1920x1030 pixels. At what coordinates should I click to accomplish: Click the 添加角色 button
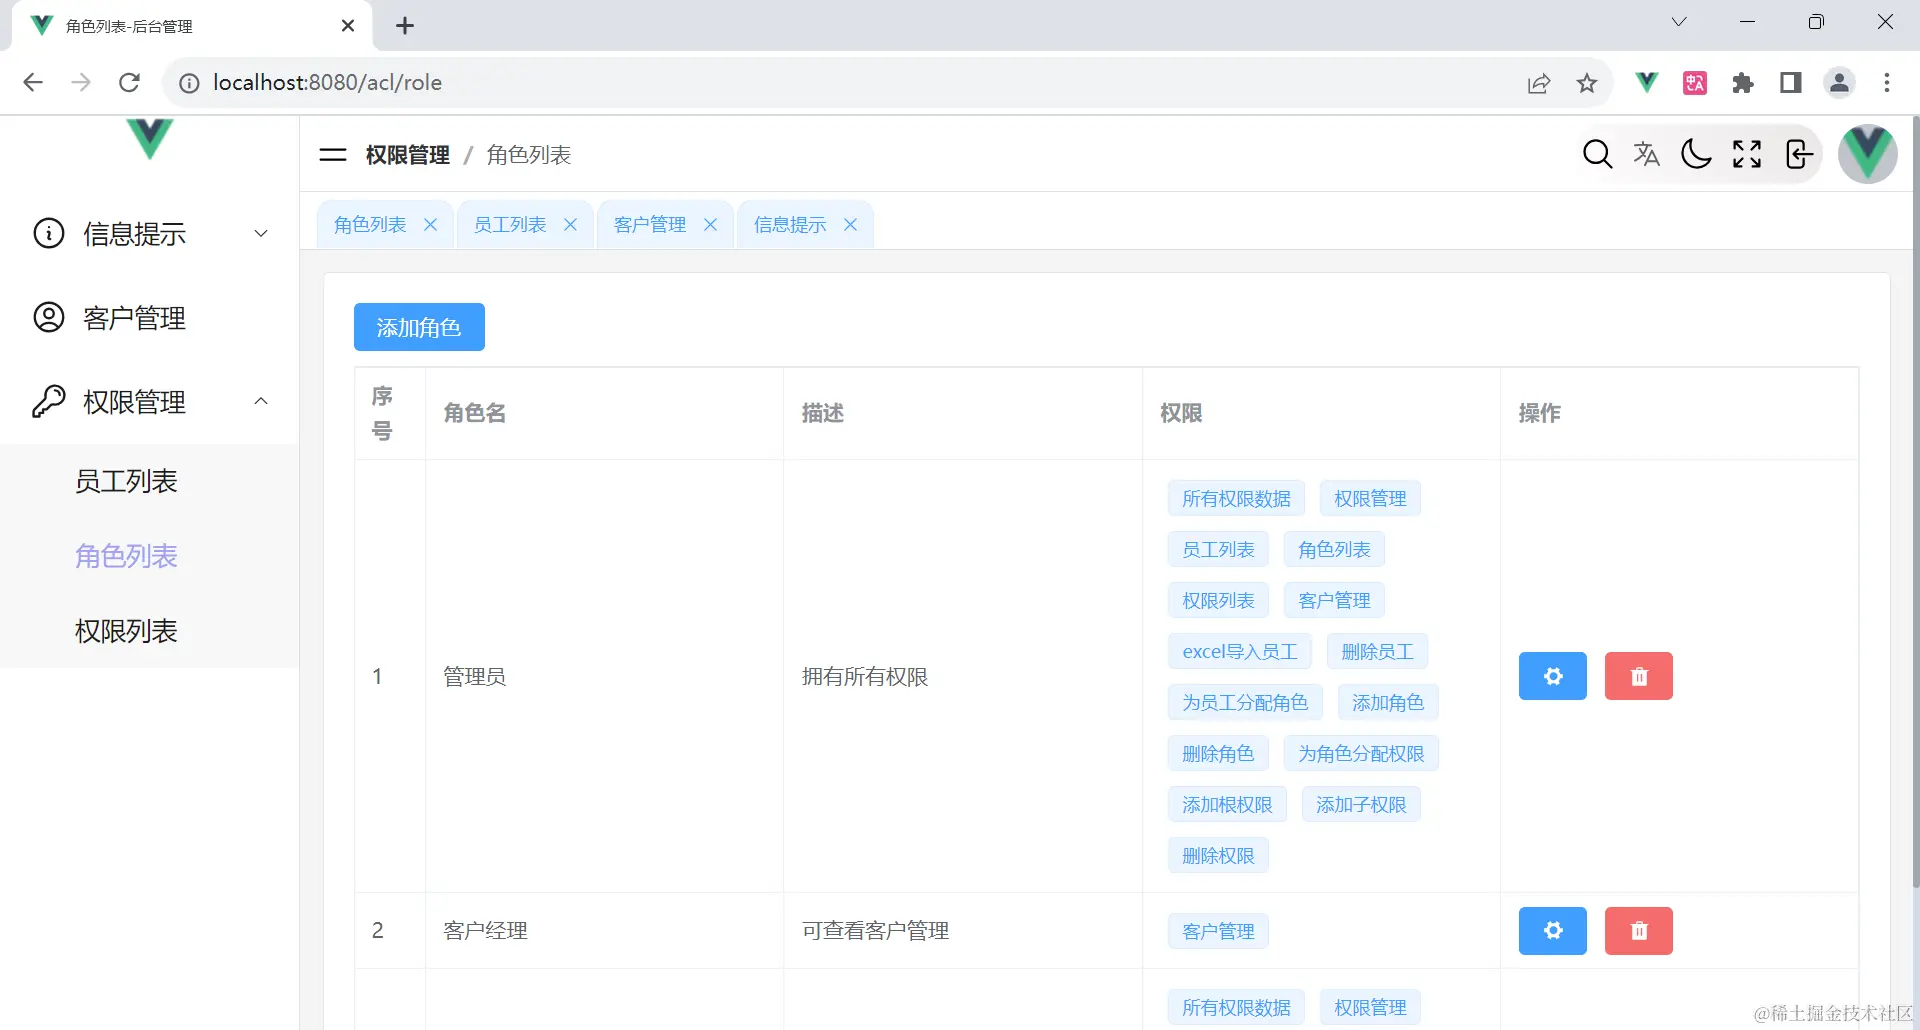click(x=419, y=326)
